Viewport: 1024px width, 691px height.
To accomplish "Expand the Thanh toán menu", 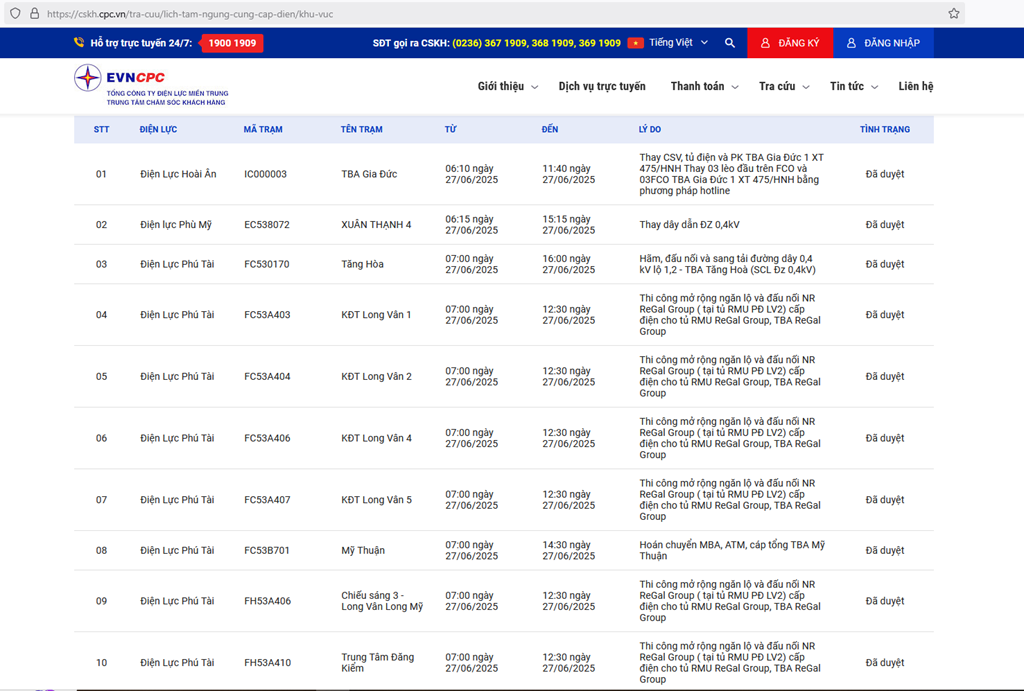I will point(704,86).
